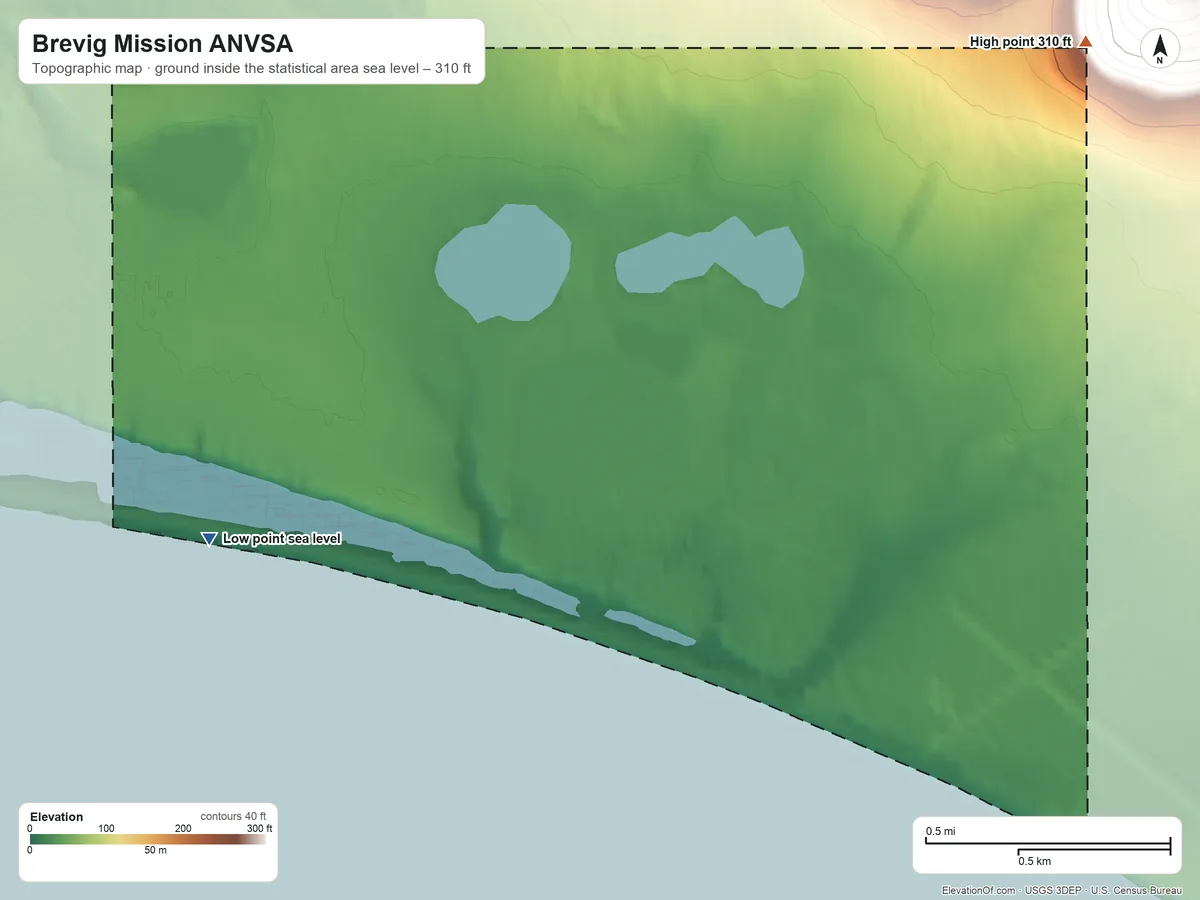The width and height of the screenshot is (1200, 900).
Task: Click the '0.5 mi' scale bar label
Action: pos(941,832)
